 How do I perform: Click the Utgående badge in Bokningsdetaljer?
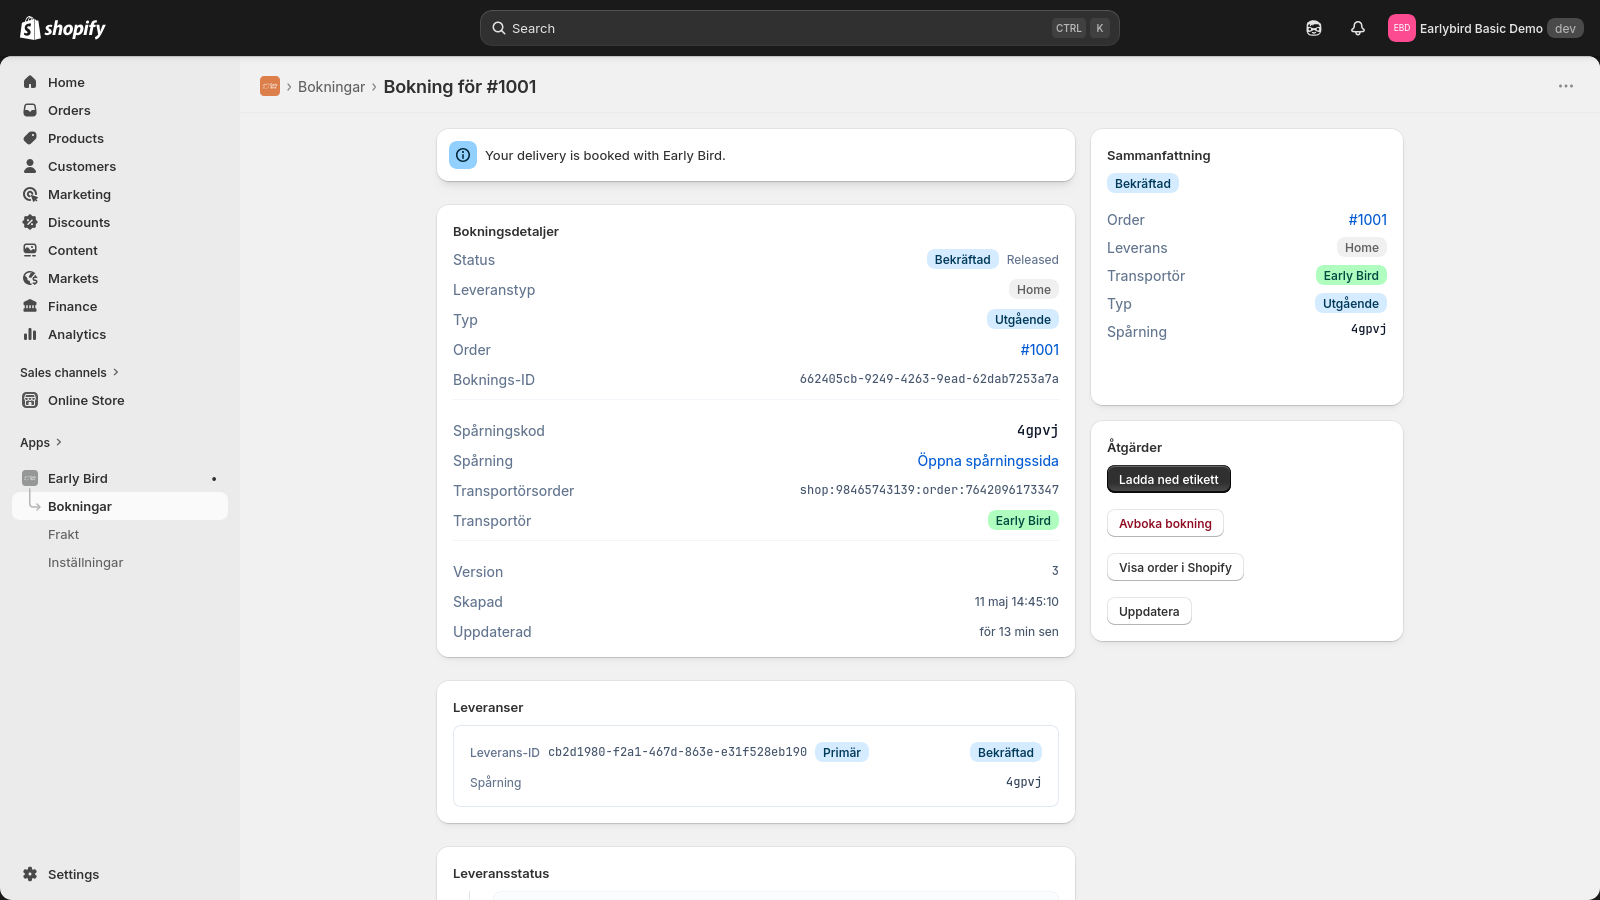(x=1023, y=320)
